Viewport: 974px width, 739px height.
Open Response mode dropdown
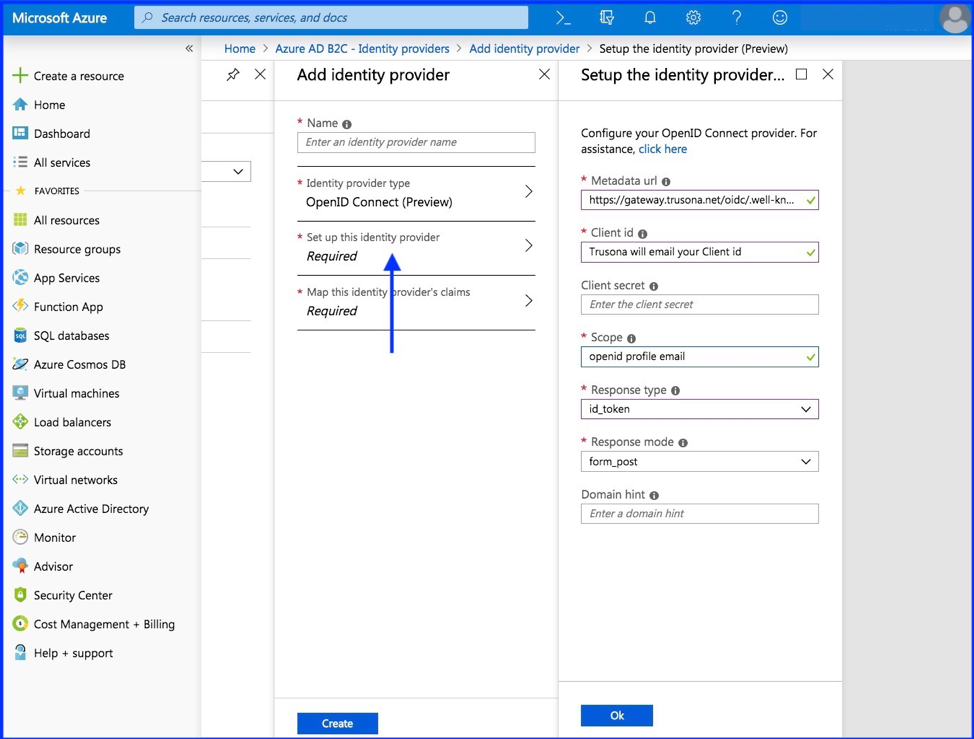(x=699, y=461)
